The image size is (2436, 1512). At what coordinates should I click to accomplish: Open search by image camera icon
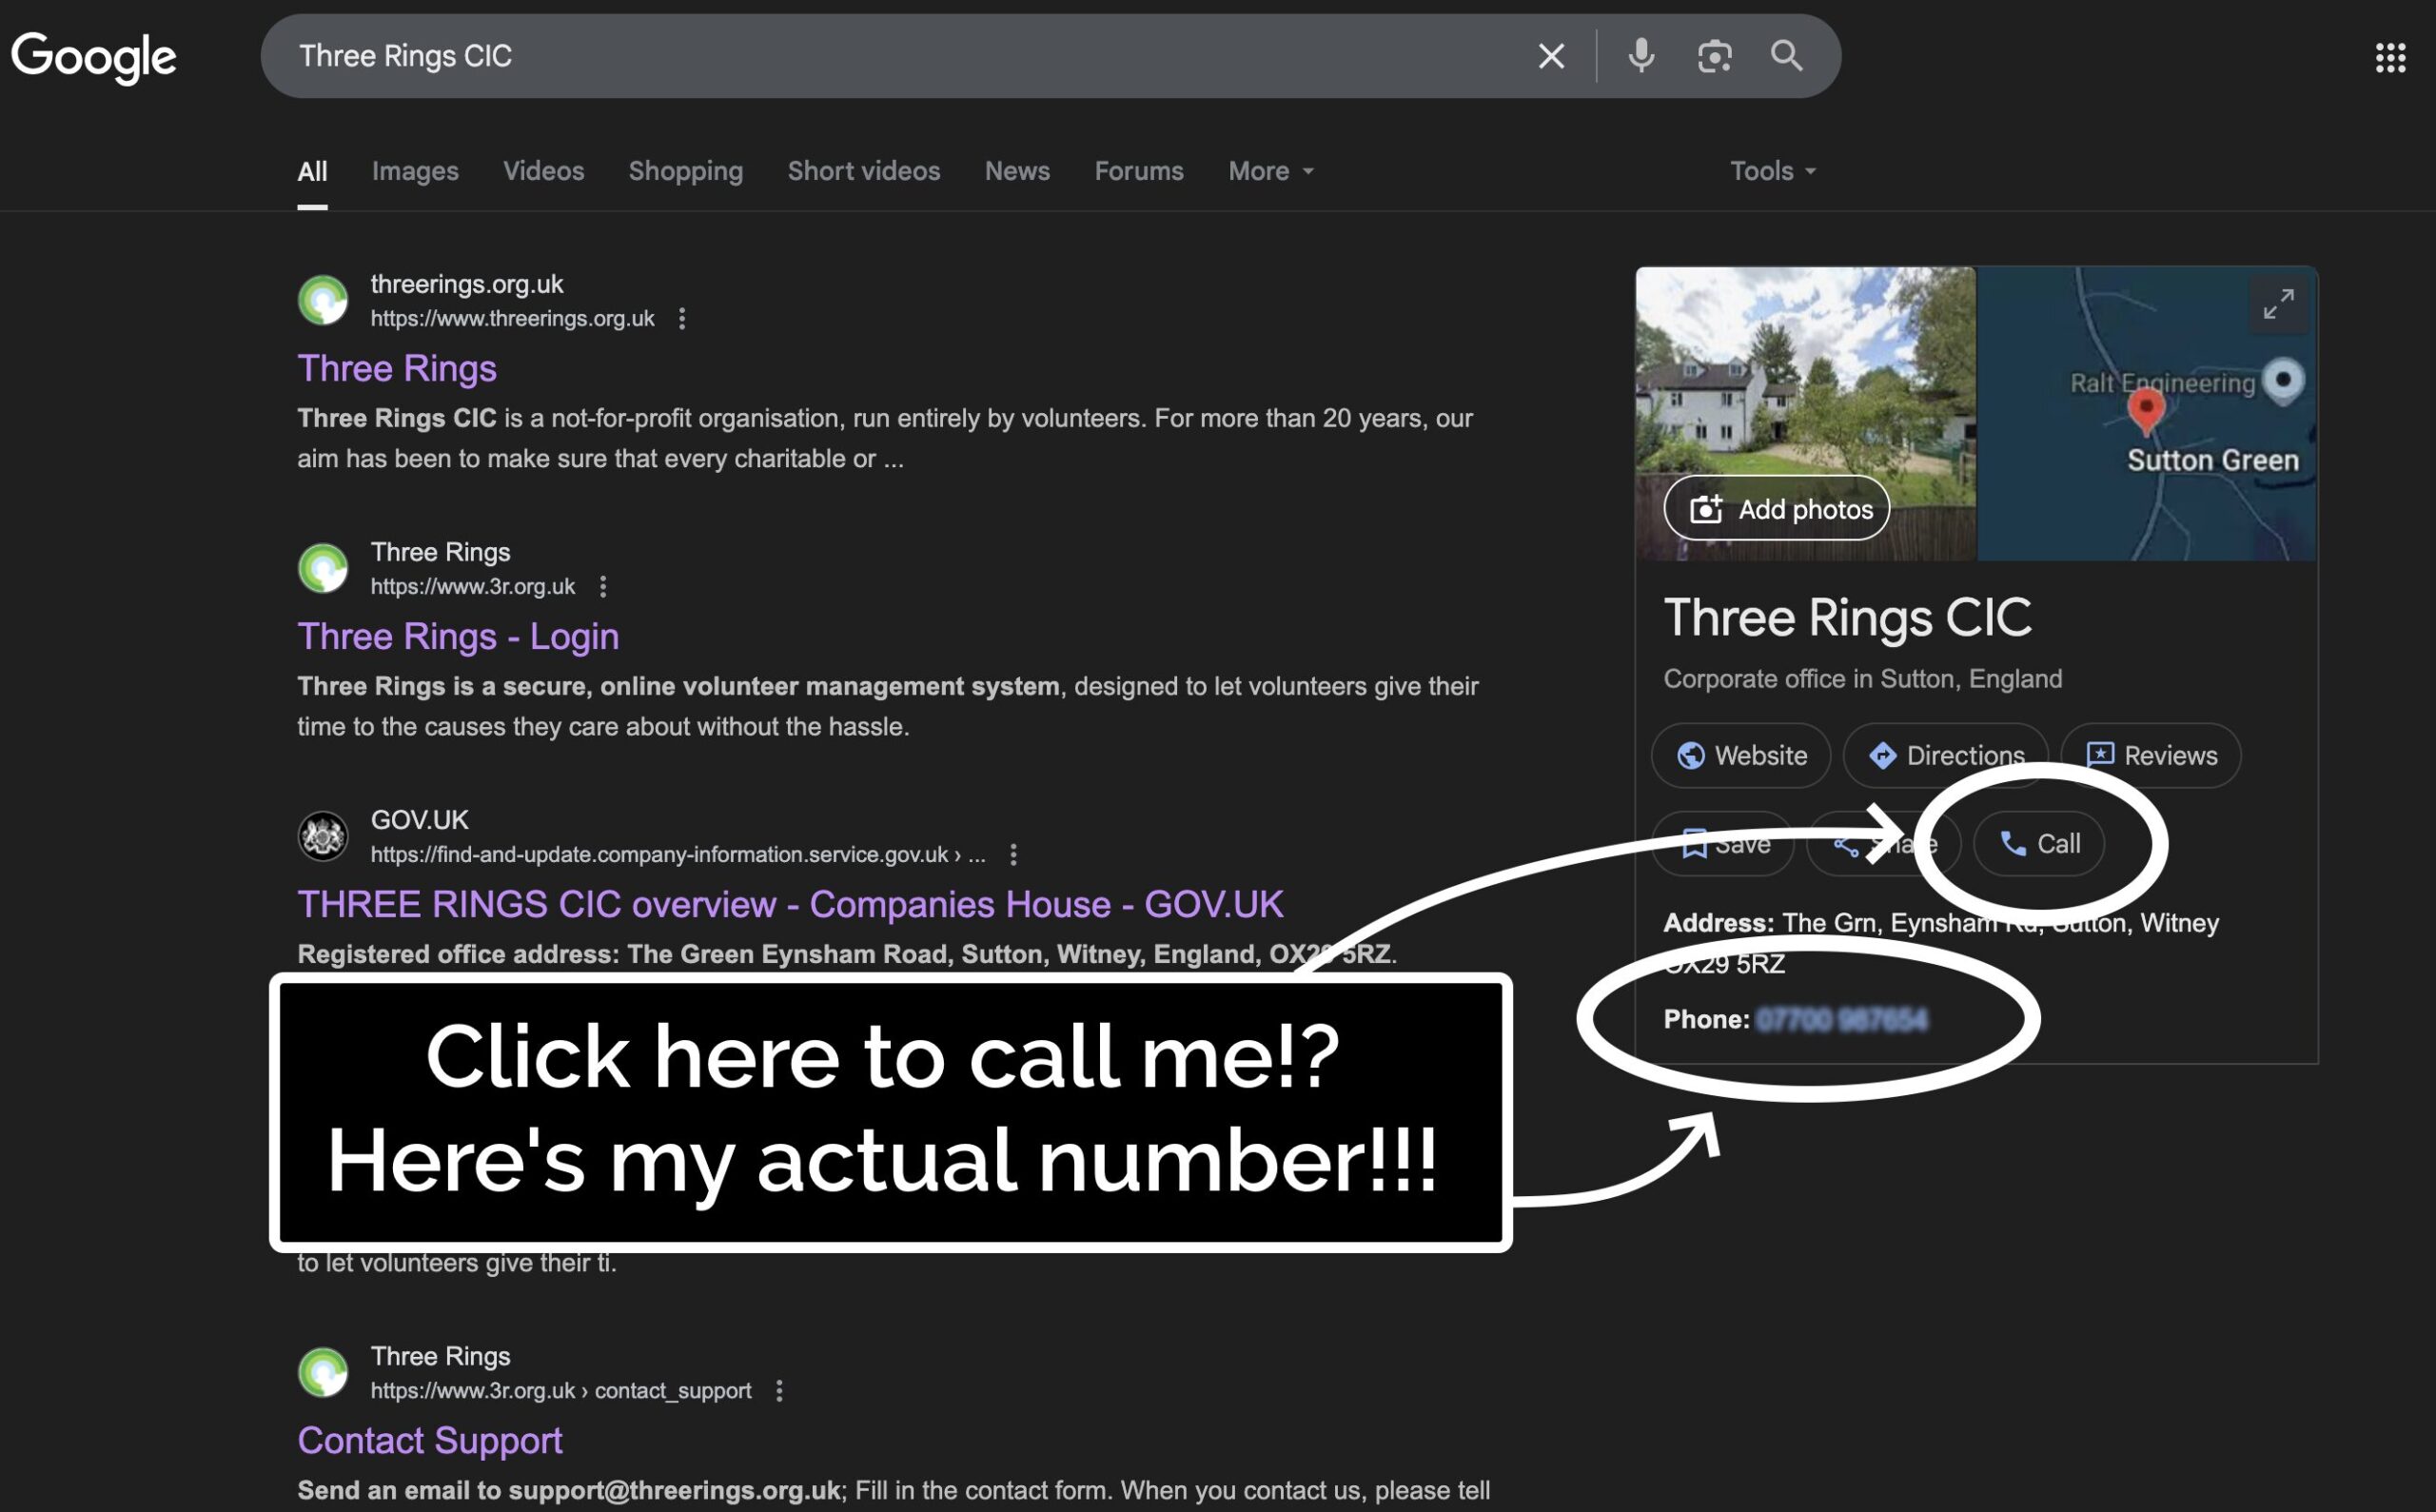tap(1714, 56)
